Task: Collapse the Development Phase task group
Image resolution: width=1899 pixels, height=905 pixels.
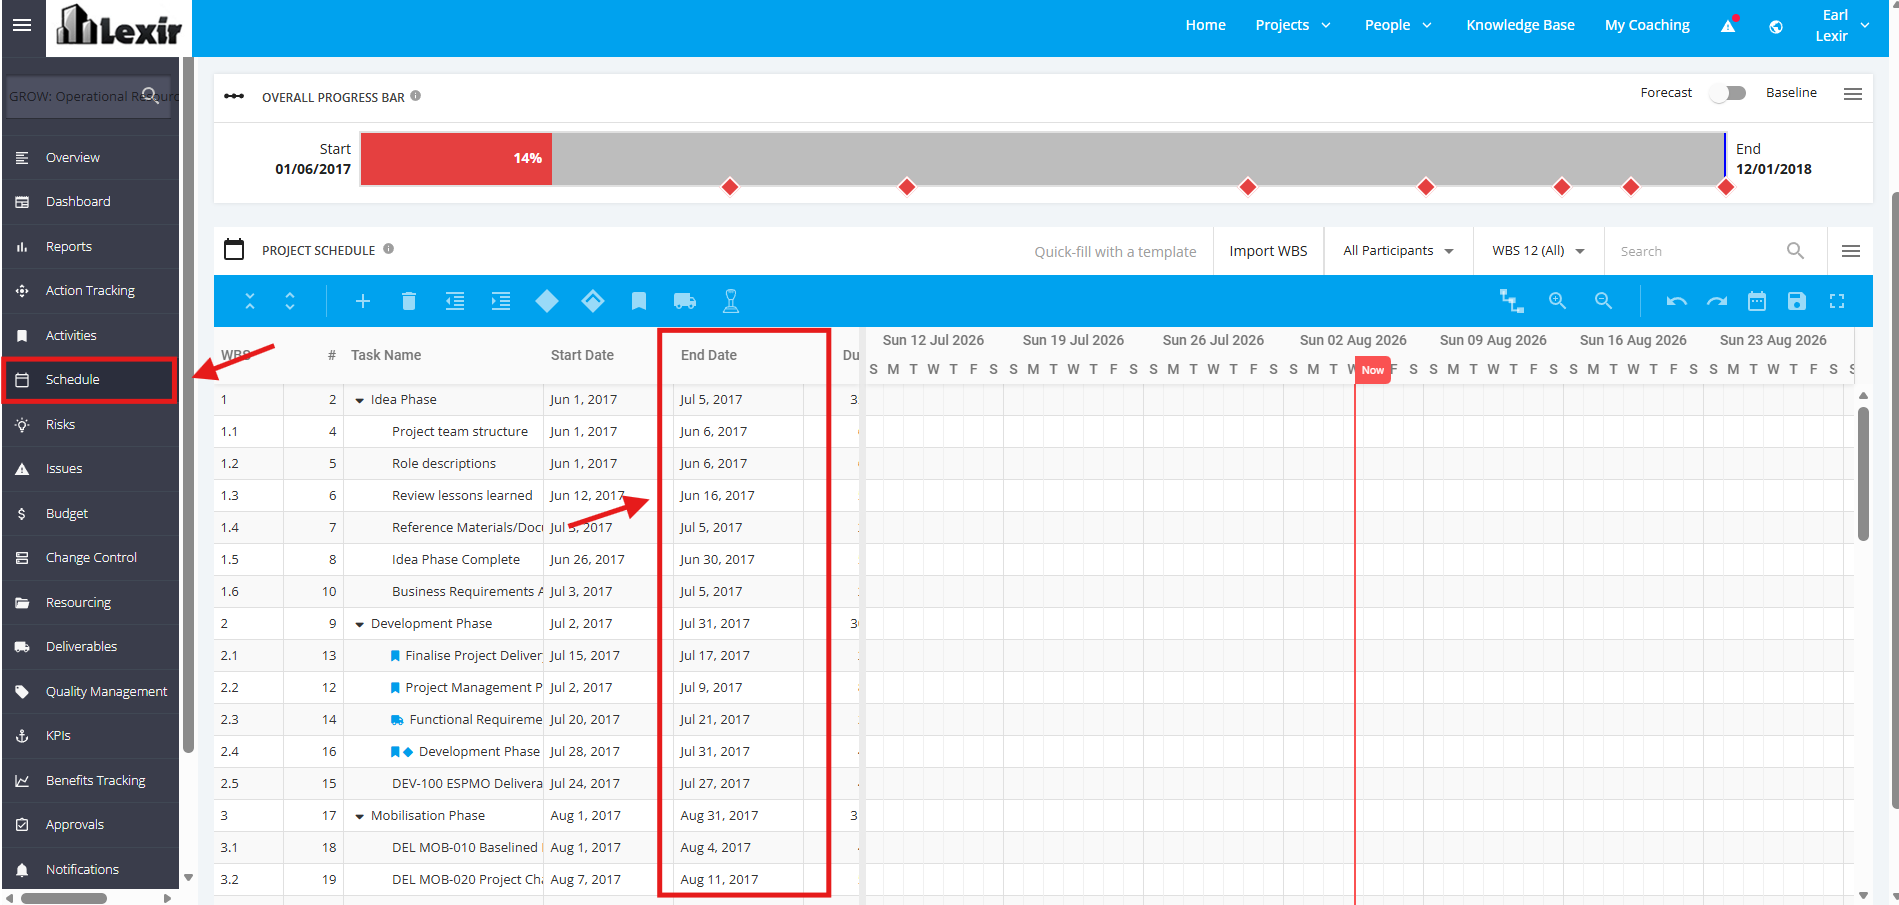Action: (360, 624)
